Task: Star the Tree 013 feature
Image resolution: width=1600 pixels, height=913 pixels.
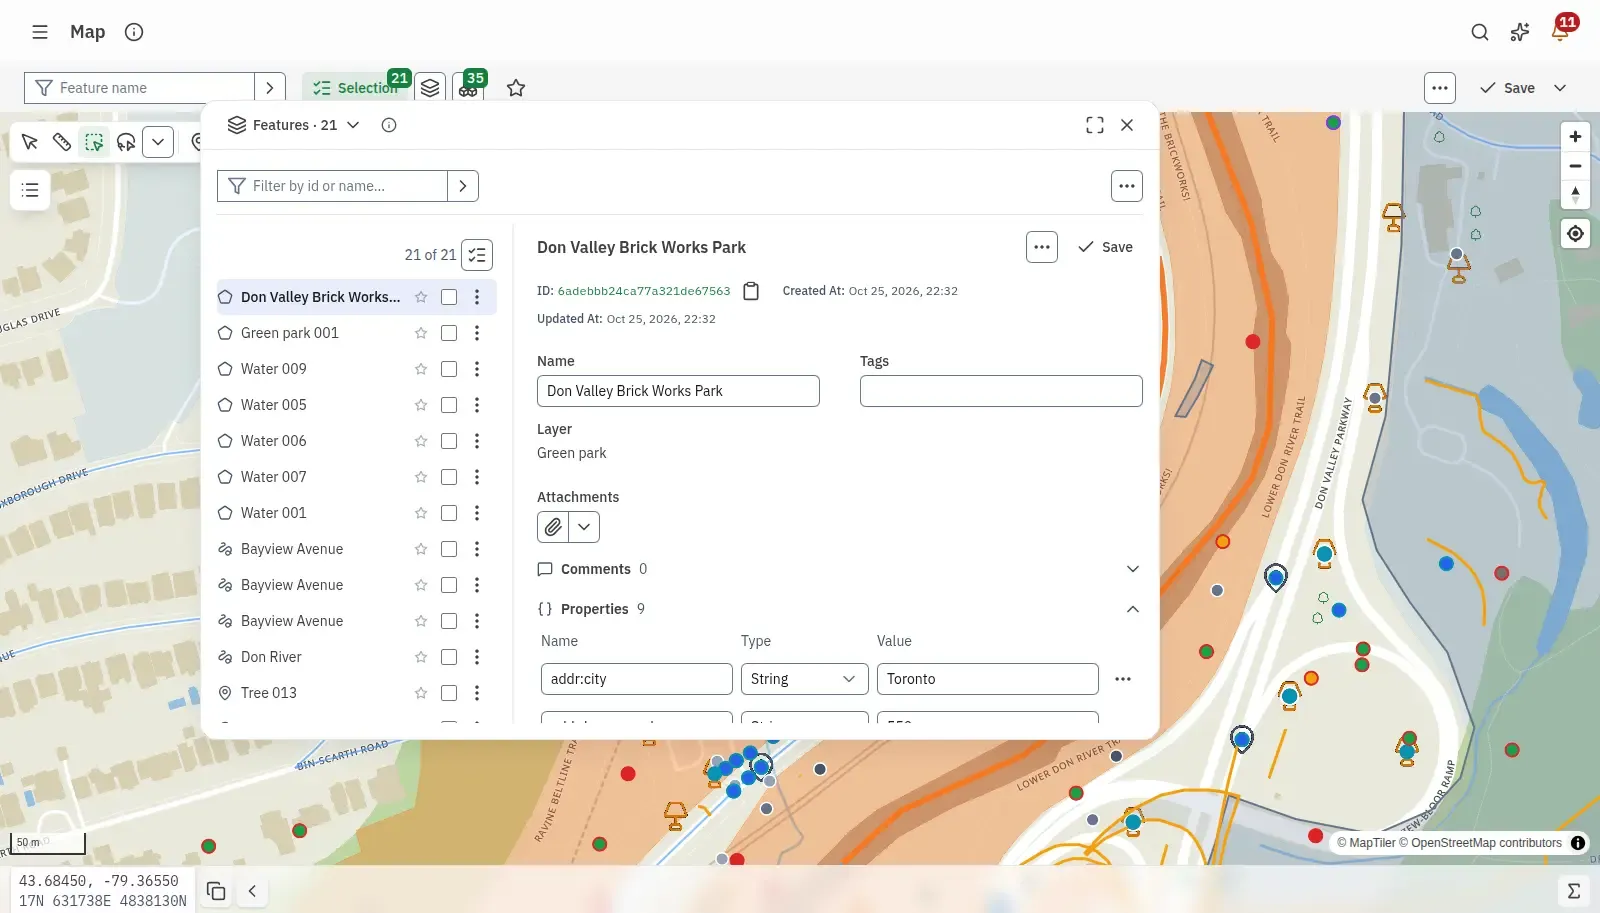Action: click(421, 693)
